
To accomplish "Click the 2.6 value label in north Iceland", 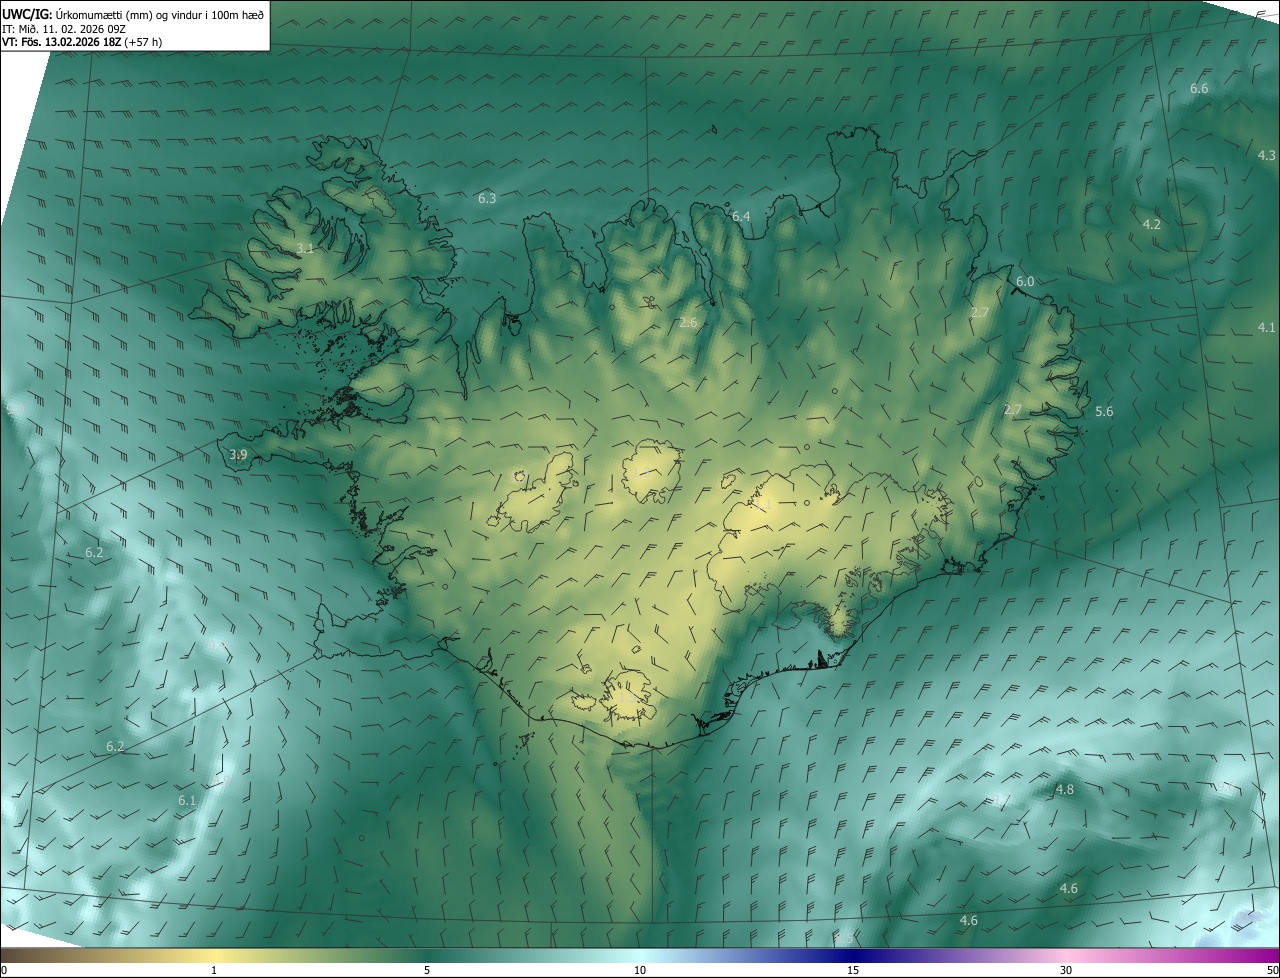I will tap(688, 323).
